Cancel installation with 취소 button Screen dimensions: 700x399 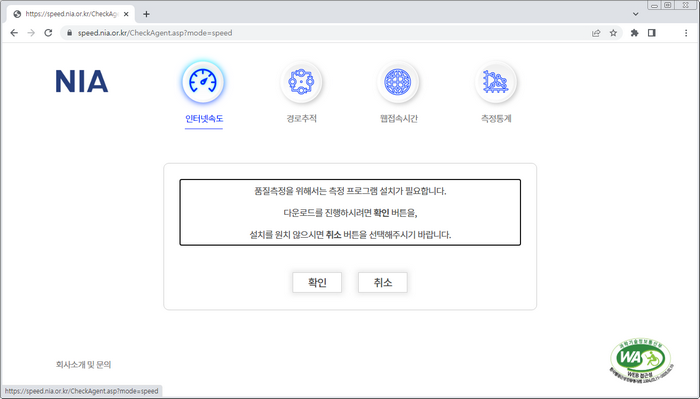point(383,283)
